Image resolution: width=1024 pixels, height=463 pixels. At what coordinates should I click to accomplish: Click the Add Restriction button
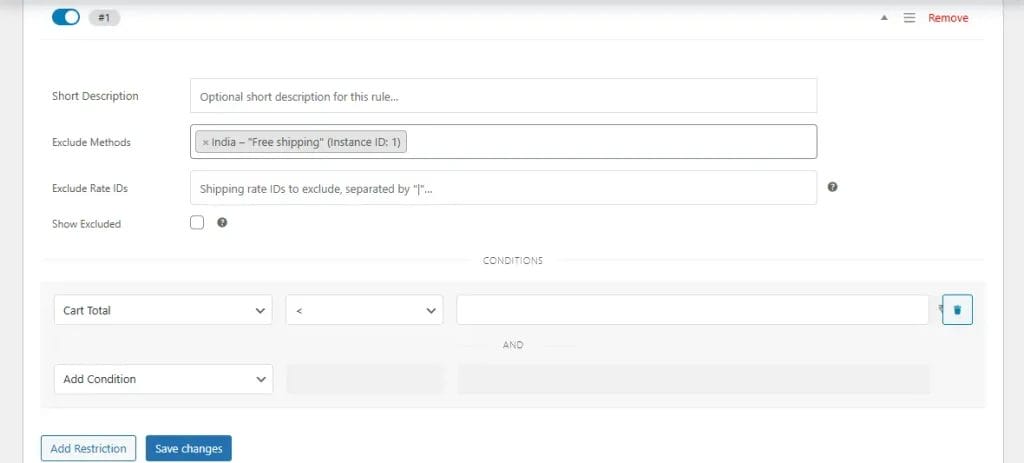pyautogui.click(x=88, y=449)
